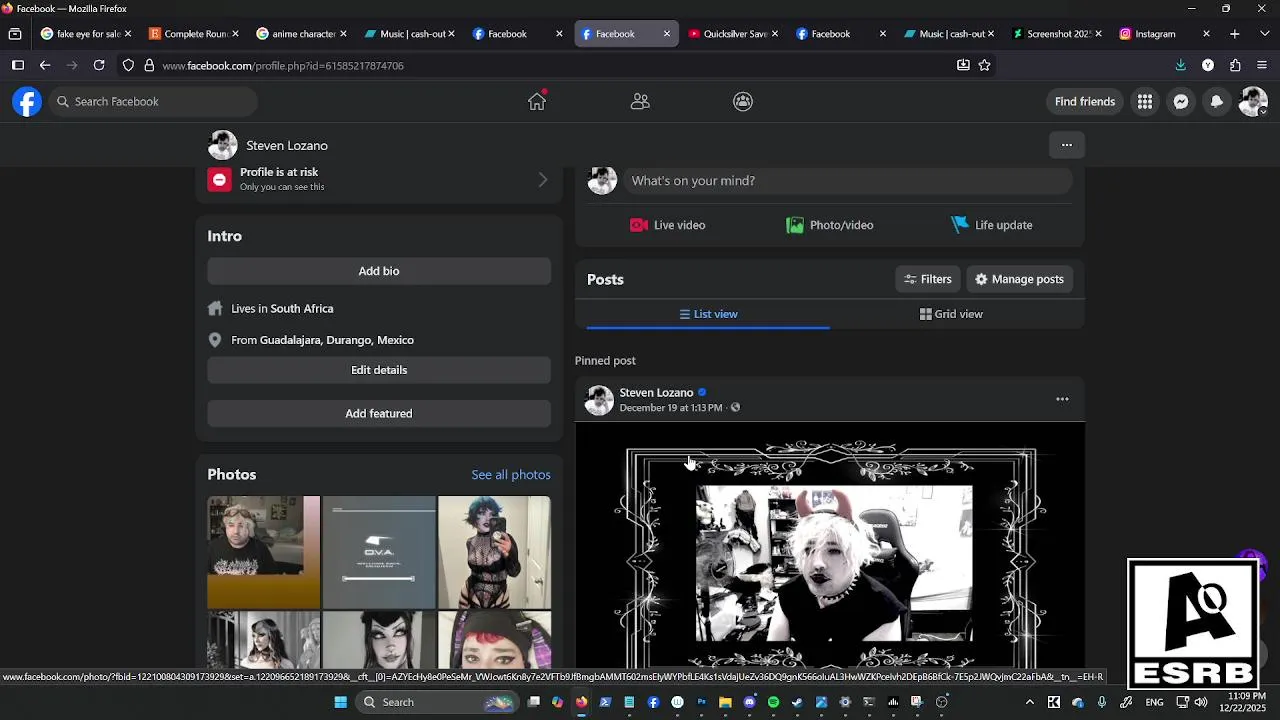Image resolution: width=1280 pixels, height=720 pixels.
Task: Click the Edit details button
Action: [379, 370]
